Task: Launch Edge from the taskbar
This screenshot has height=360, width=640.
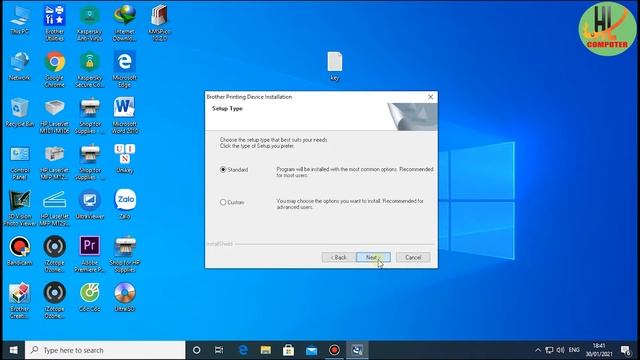Action: [243, 350]
